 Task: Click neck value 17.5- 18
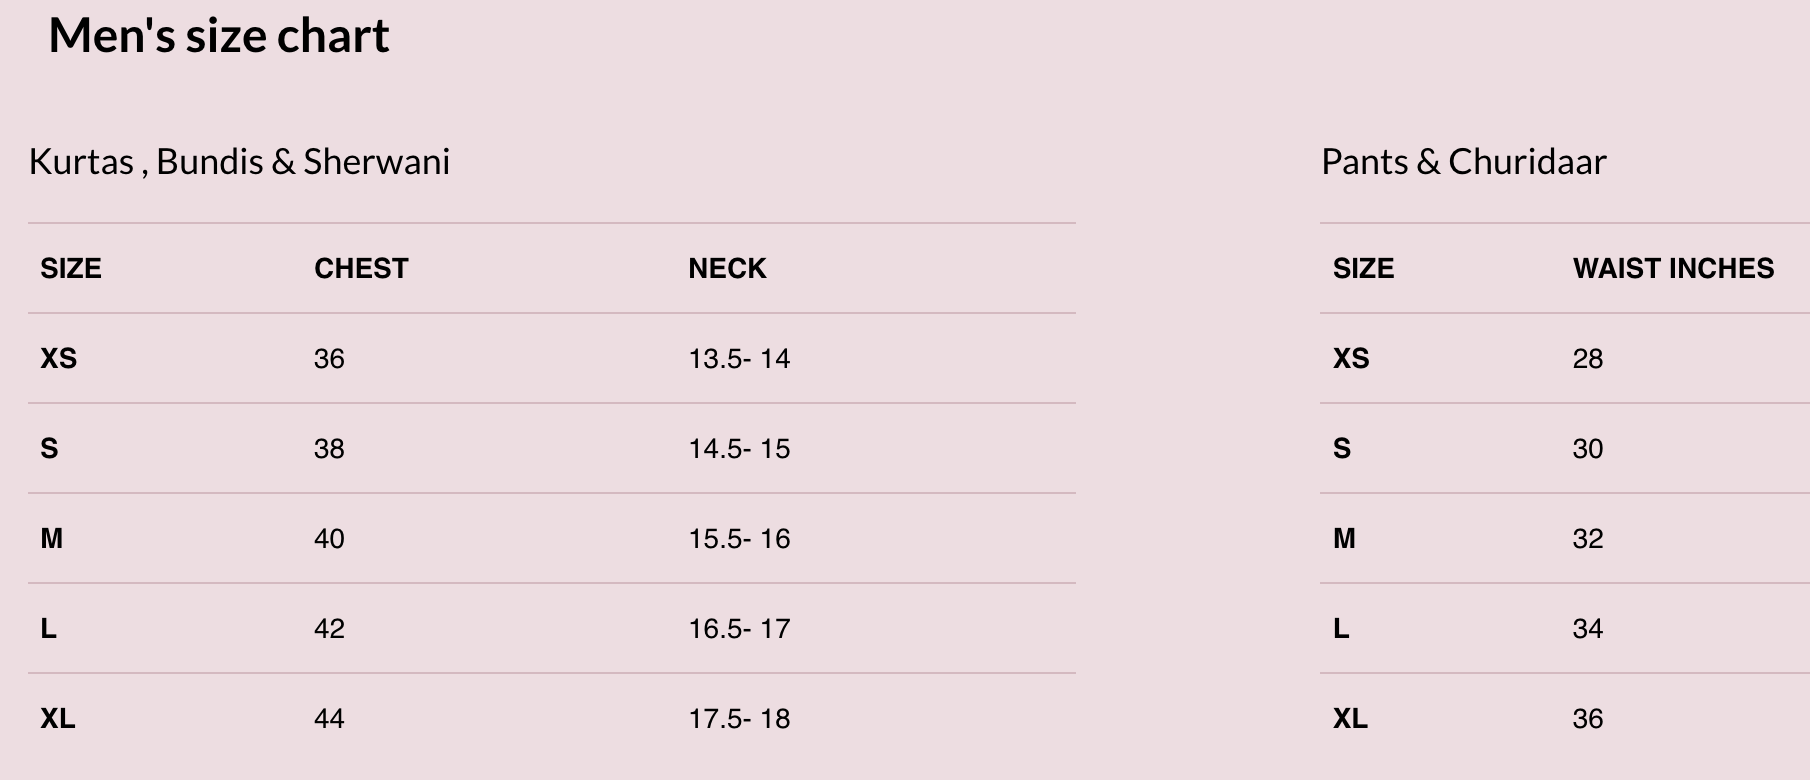pyautogui.click(x=739, y=718)
